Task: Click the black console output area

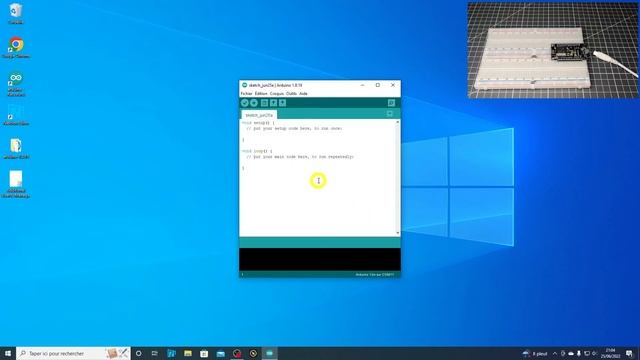Action: click(320, 259)
